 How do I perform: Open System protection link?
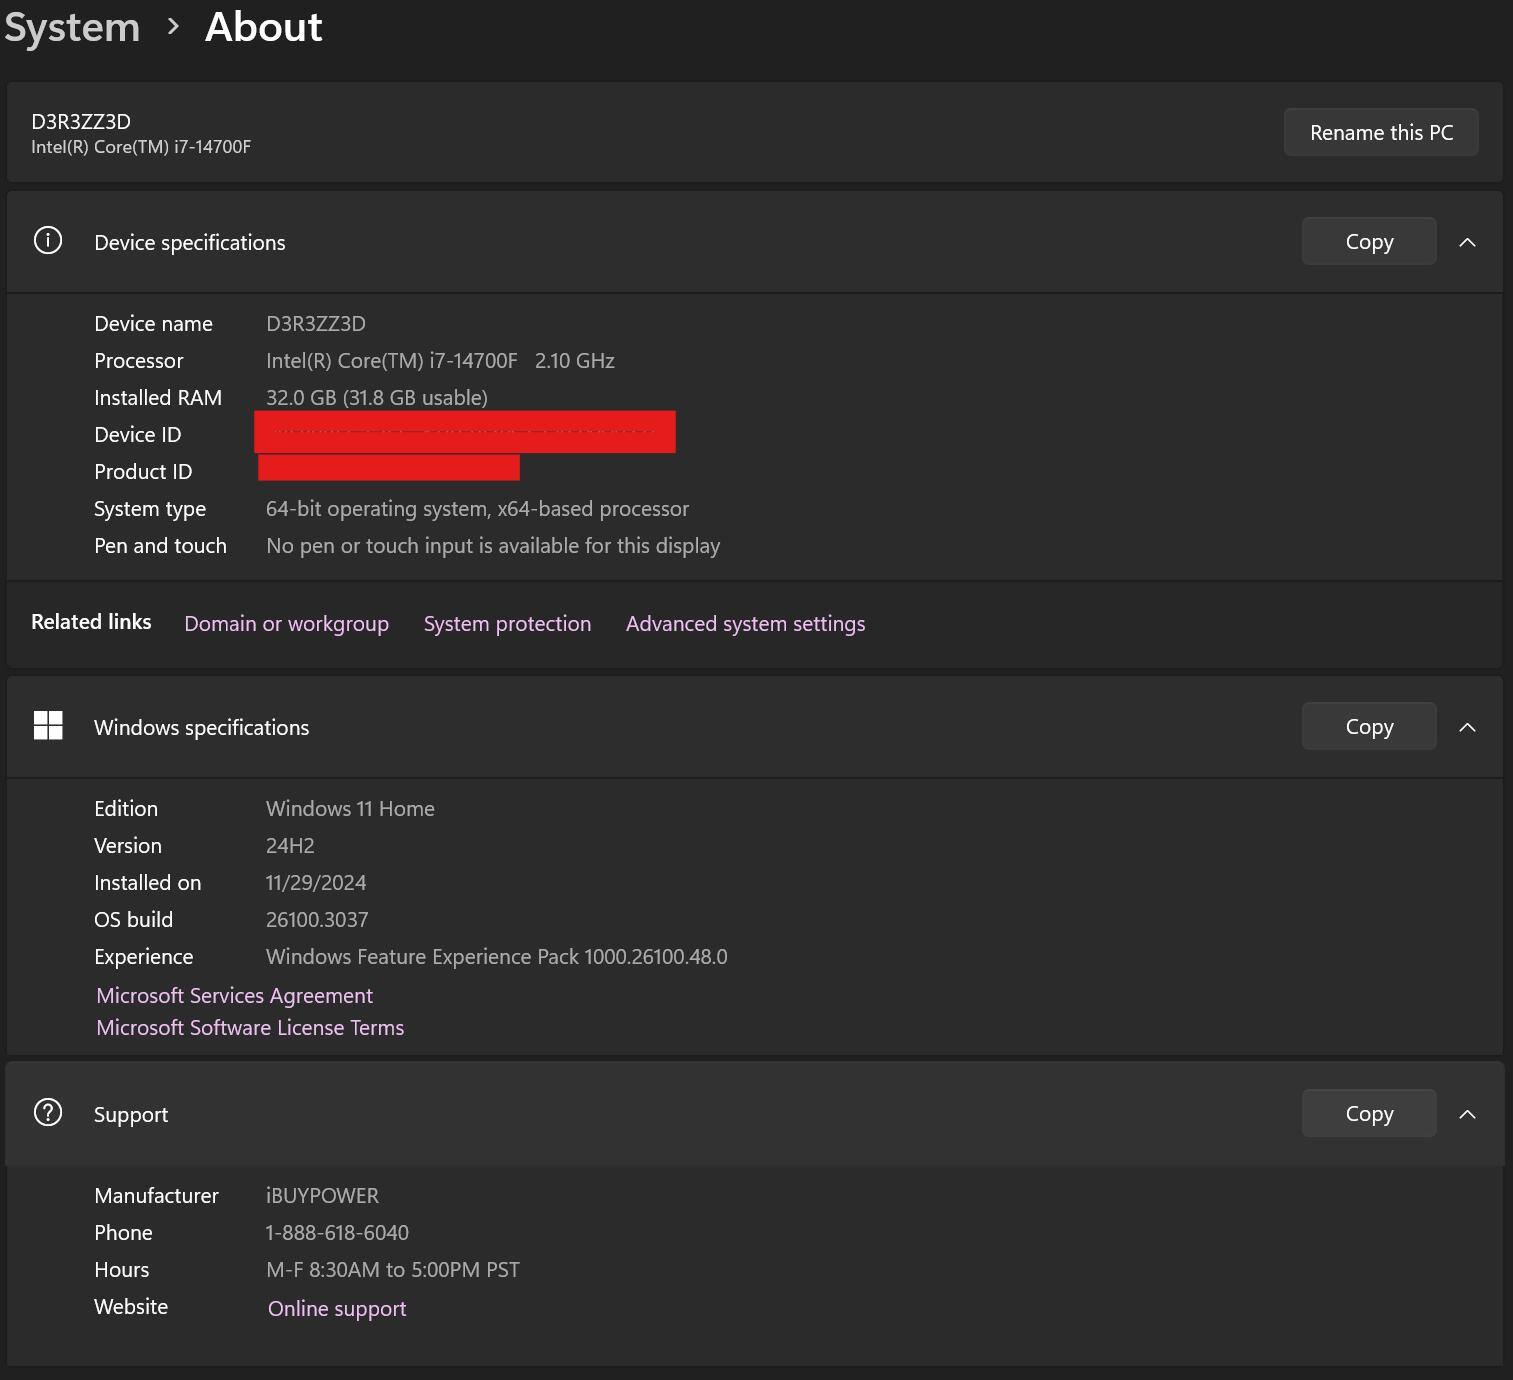[x=507, y=624]
